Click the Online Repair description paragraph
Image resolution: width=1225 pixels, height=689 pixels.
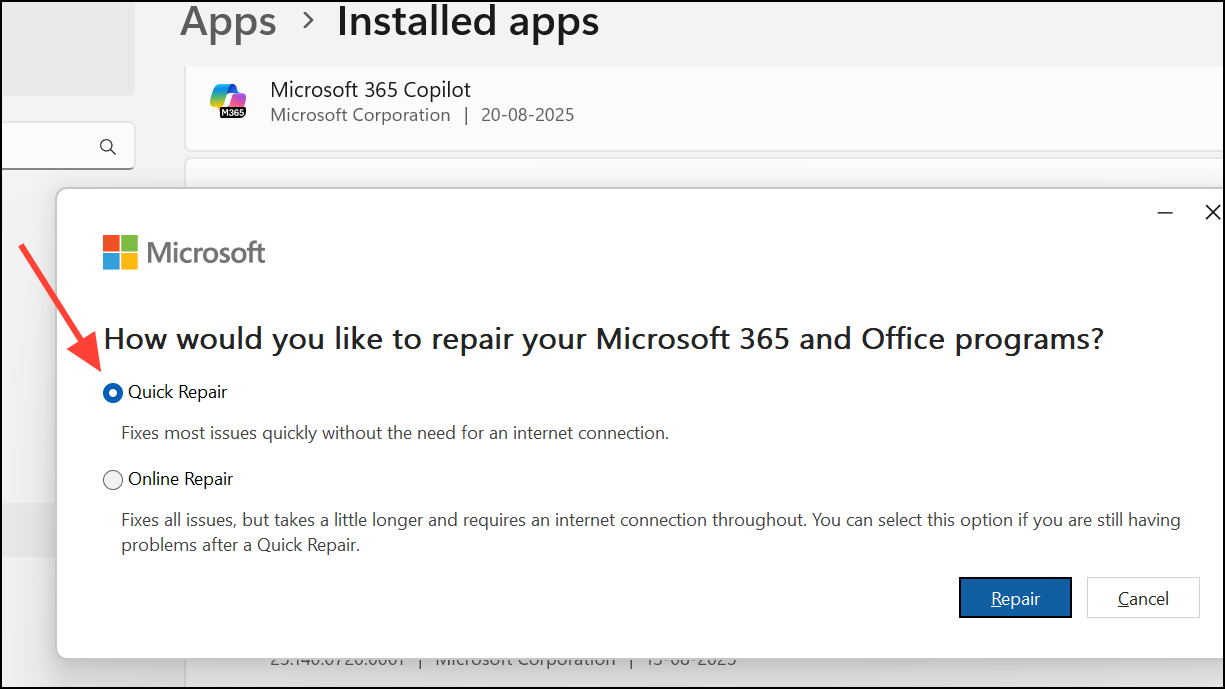(x=650, y=533)
